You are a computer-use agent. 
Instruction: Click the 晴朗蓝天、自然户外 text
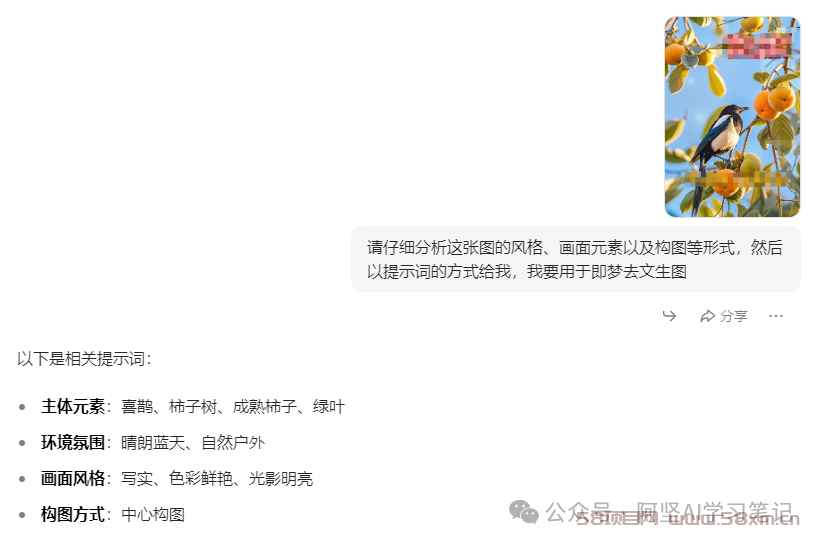coord(193,443)
